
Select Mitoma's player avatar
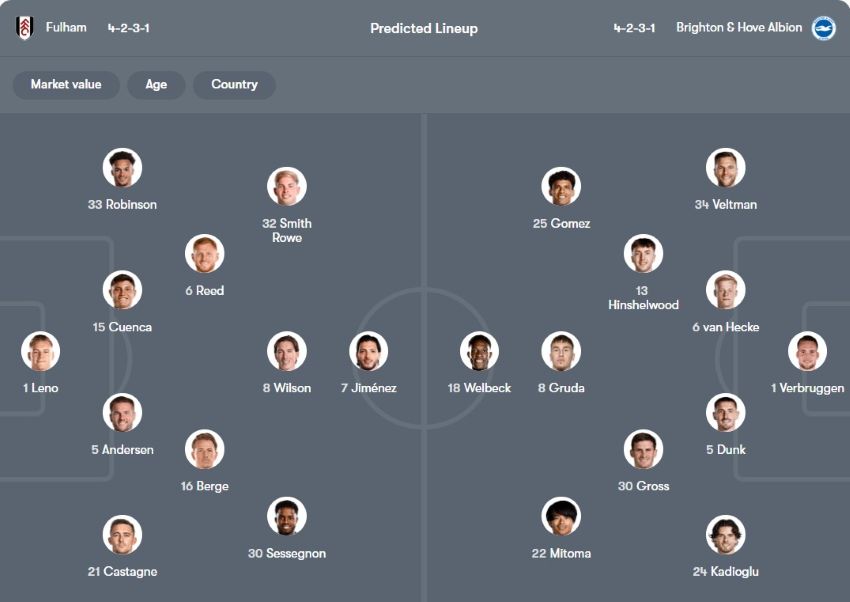point(562,516)
